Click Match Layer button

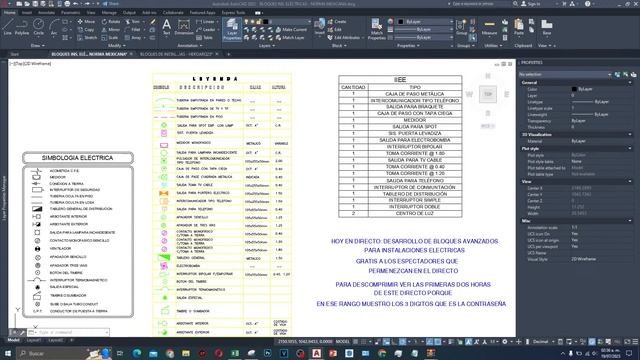pos(290,38)
